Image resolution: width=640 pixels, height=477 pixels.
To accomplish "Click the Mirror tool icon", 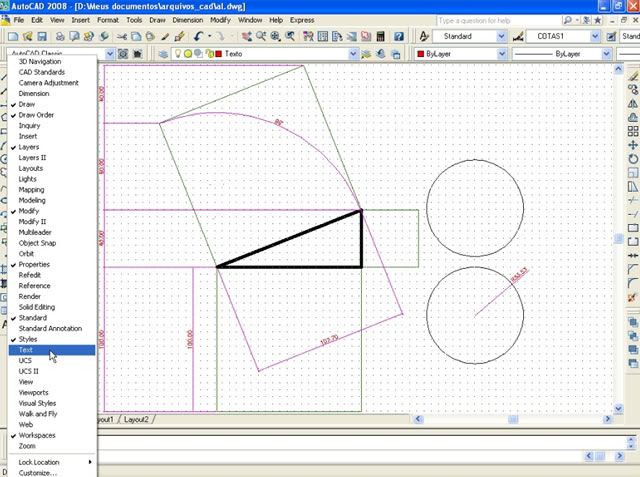I will coord(632,102).
